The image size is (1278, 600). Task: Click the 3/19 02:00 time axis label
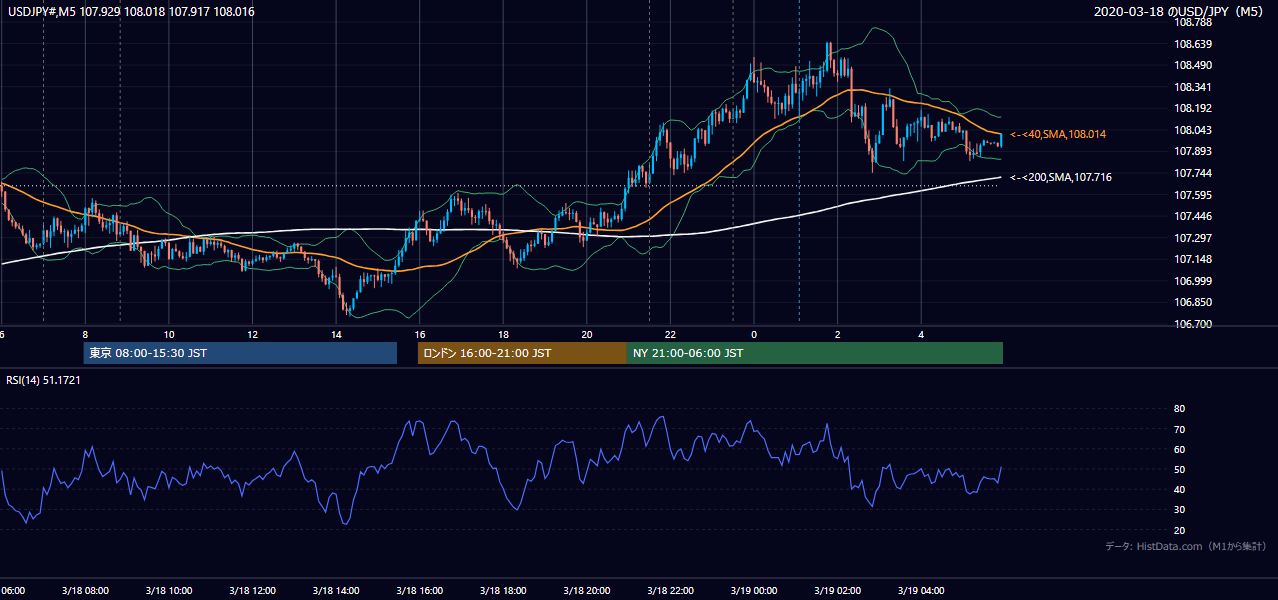[837, 591]
